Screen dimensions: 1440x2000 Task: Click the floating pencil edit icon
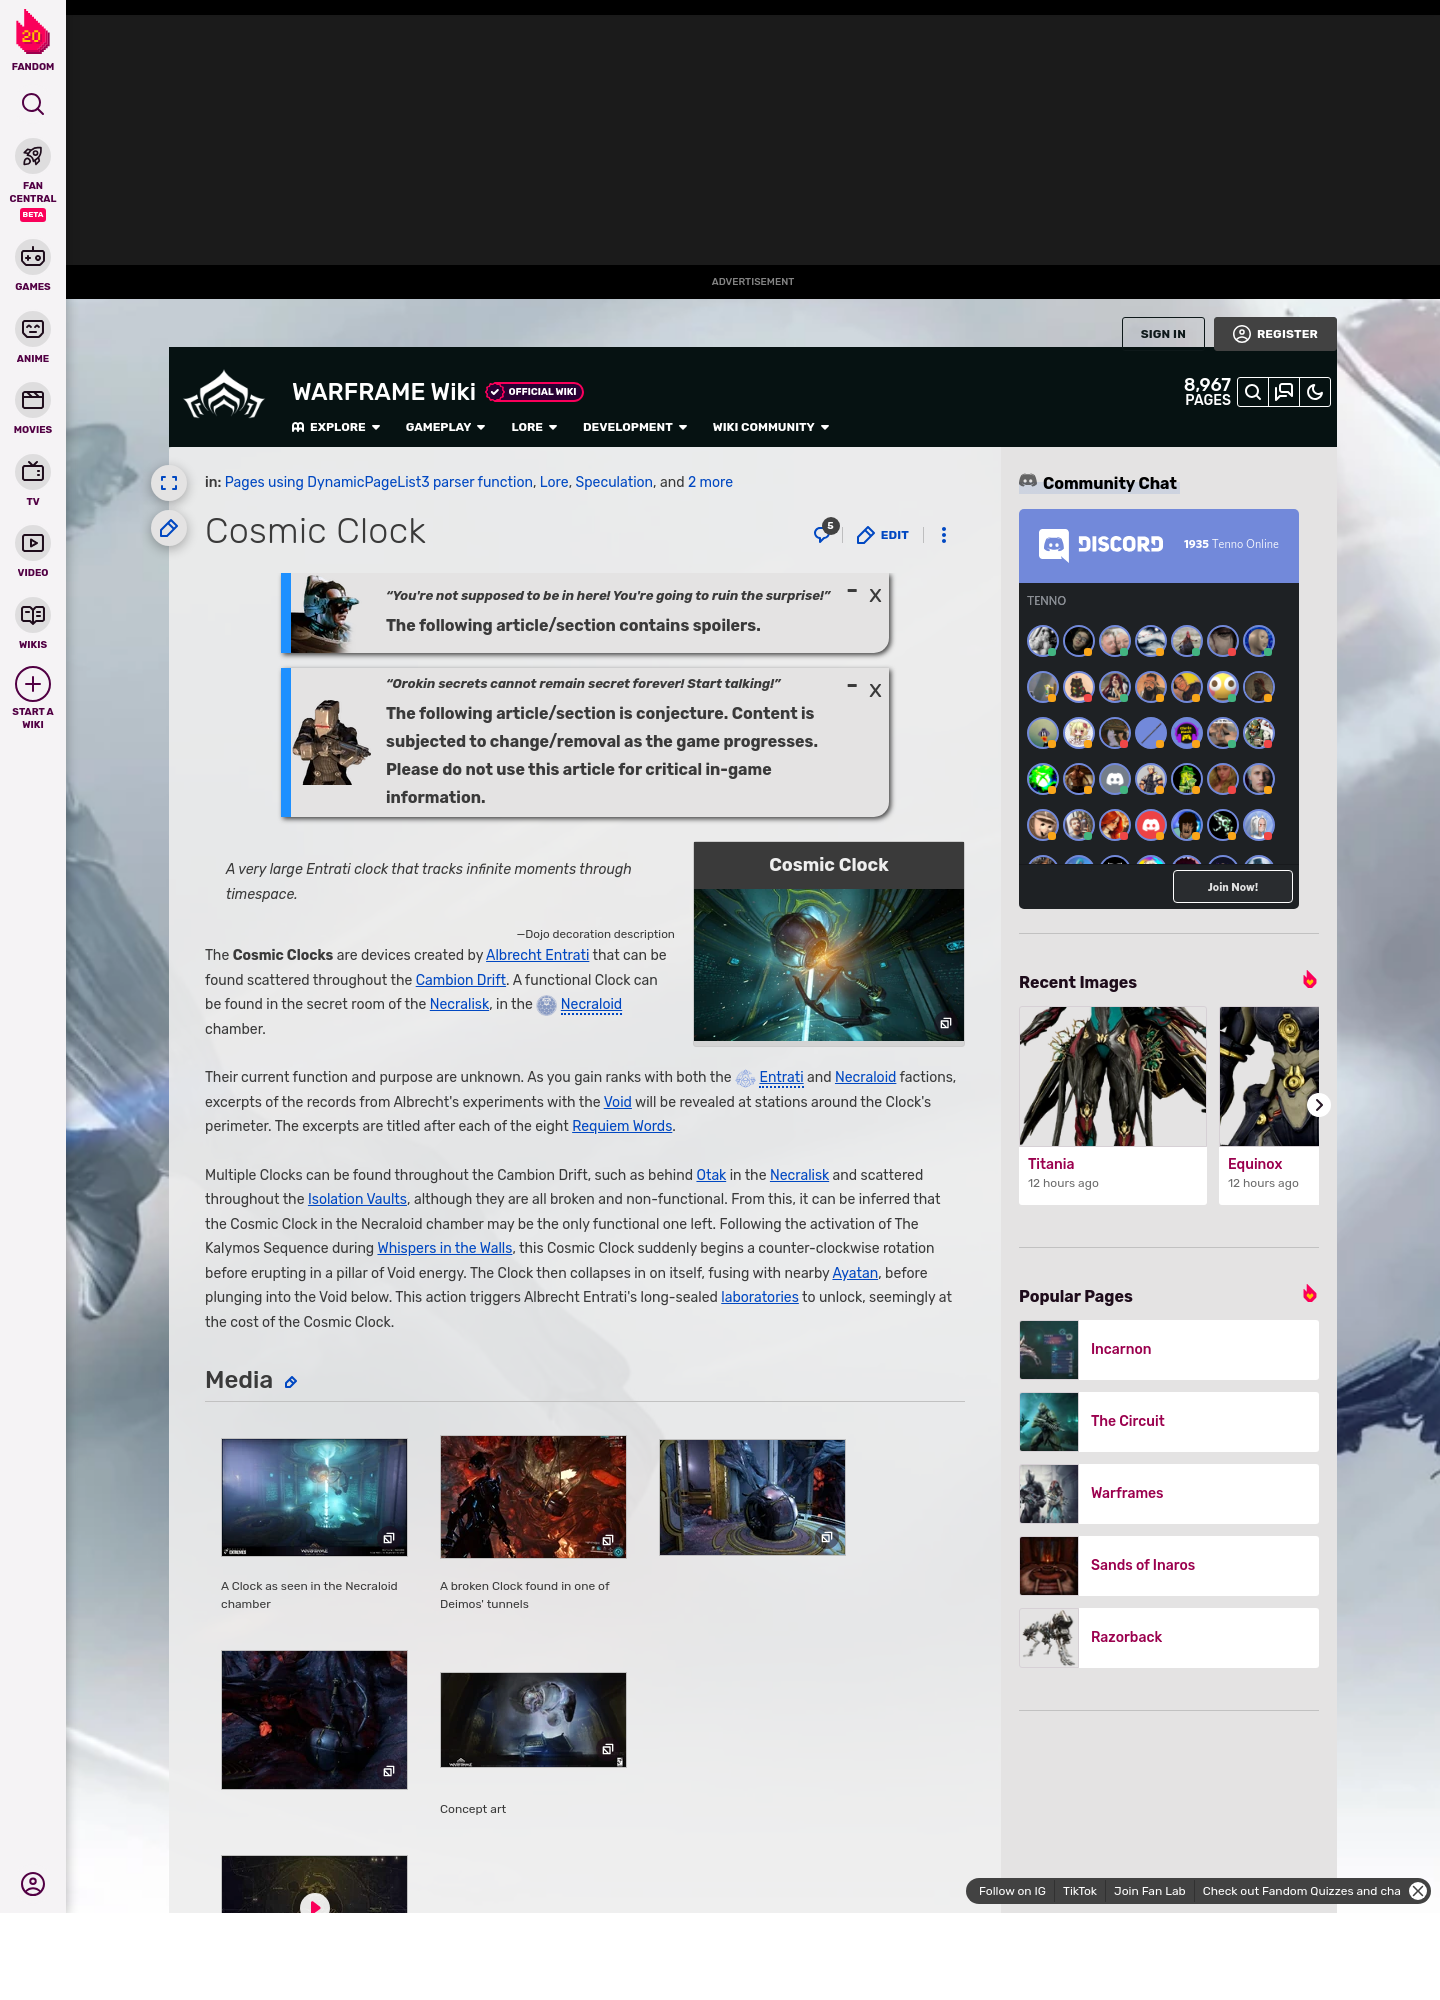pos(169,528)
